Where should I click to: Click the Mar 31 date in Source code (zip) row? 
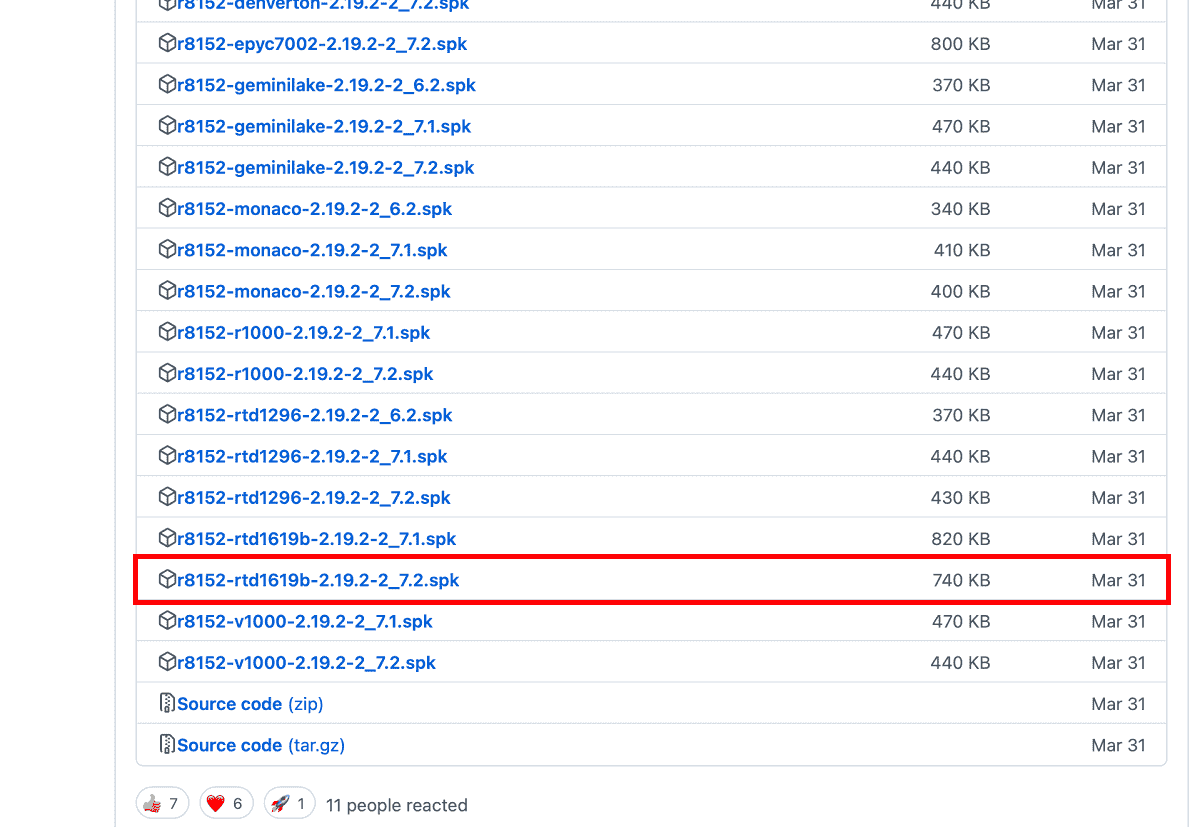pyautogui.click(x=1119, y=704)
